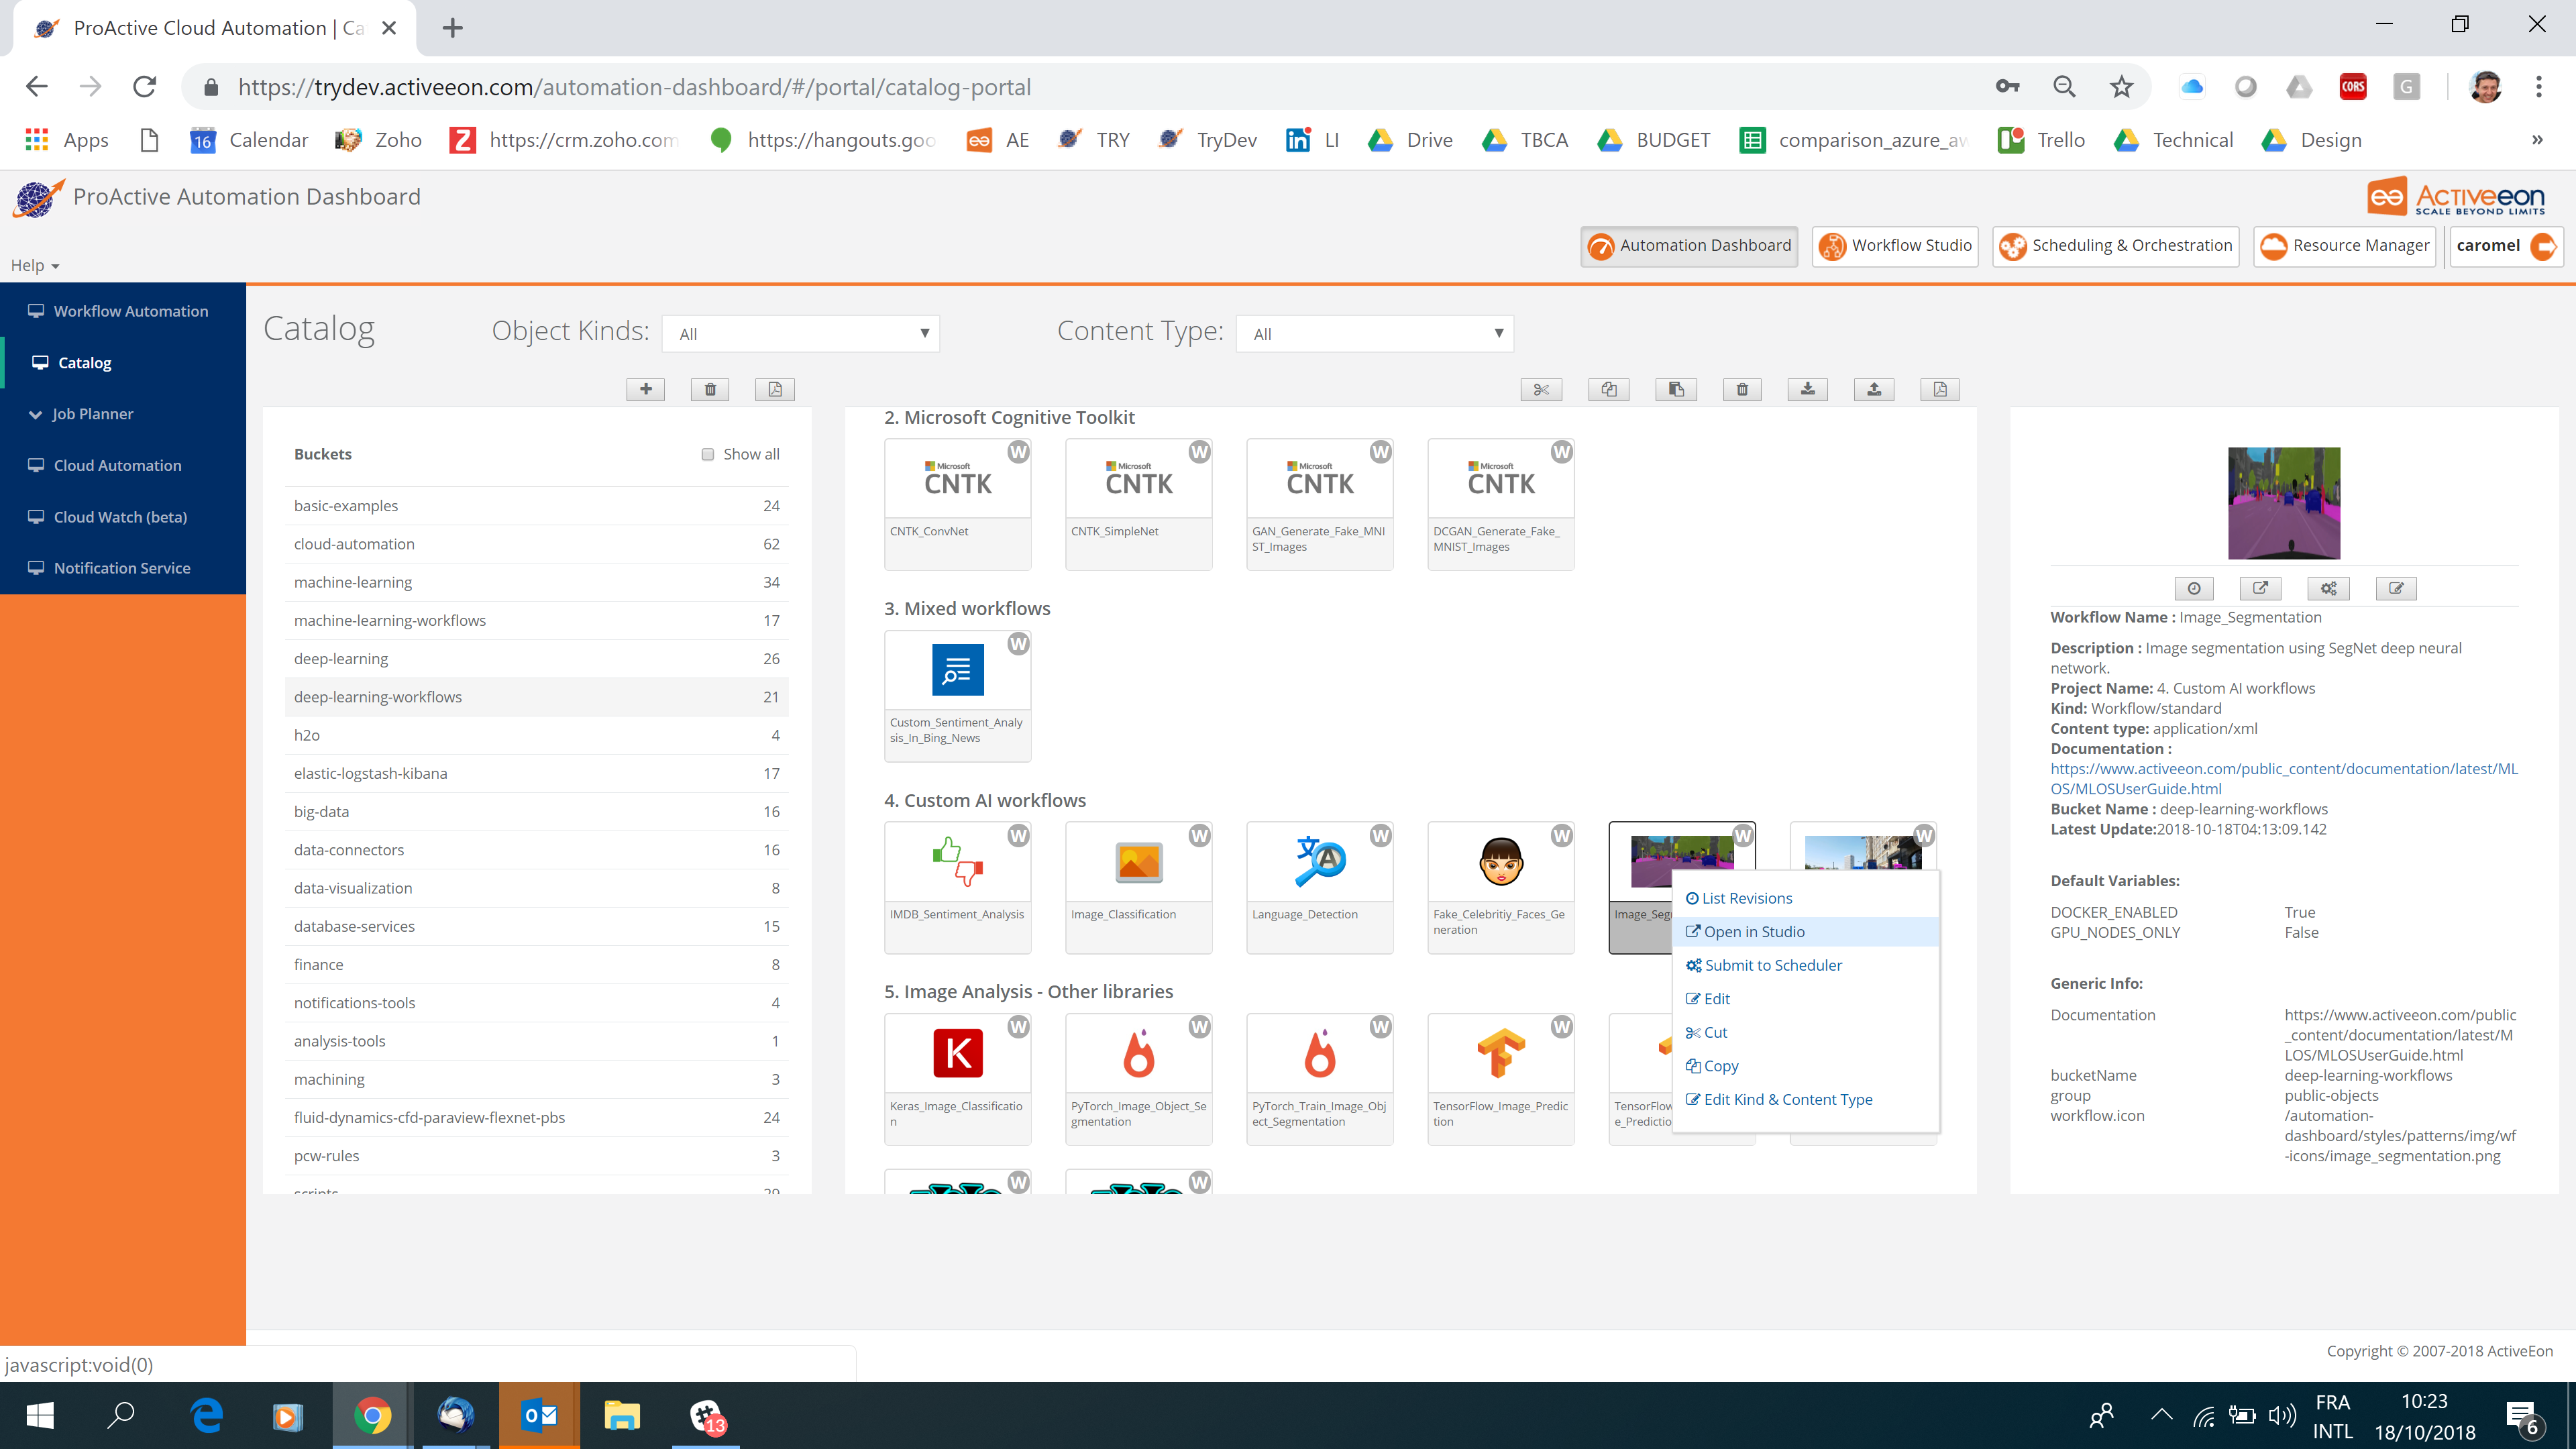Select the CNTK_SimpleNet workflow

click(1139, 504)
